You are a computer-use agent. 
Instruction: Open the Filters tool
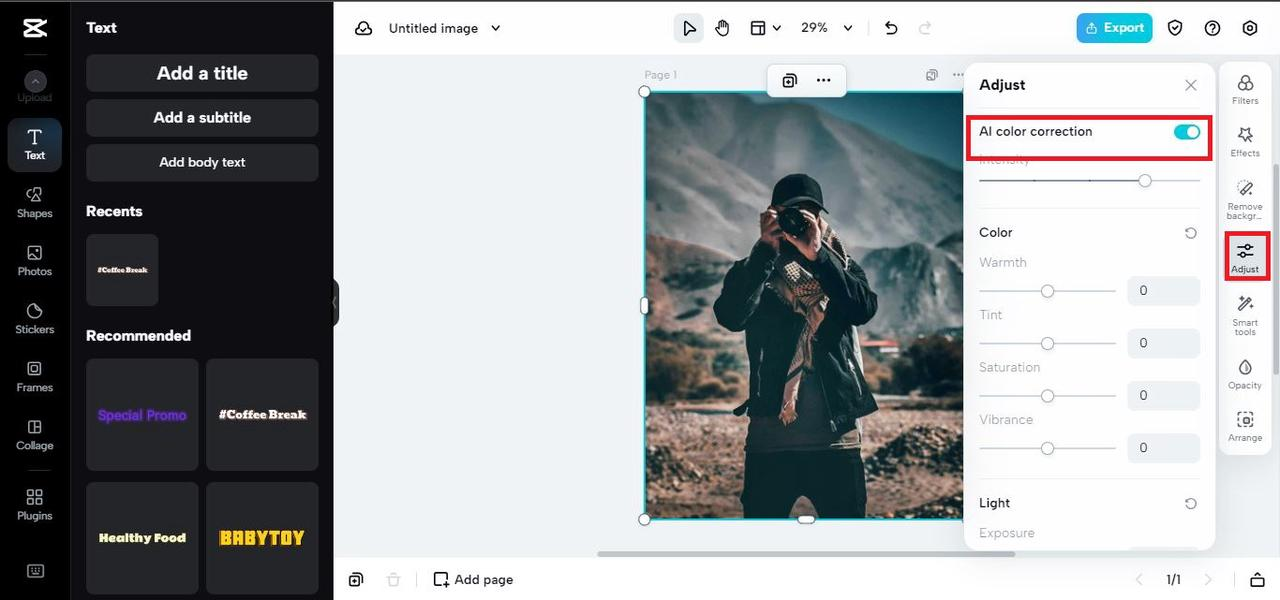(1245, 89)
